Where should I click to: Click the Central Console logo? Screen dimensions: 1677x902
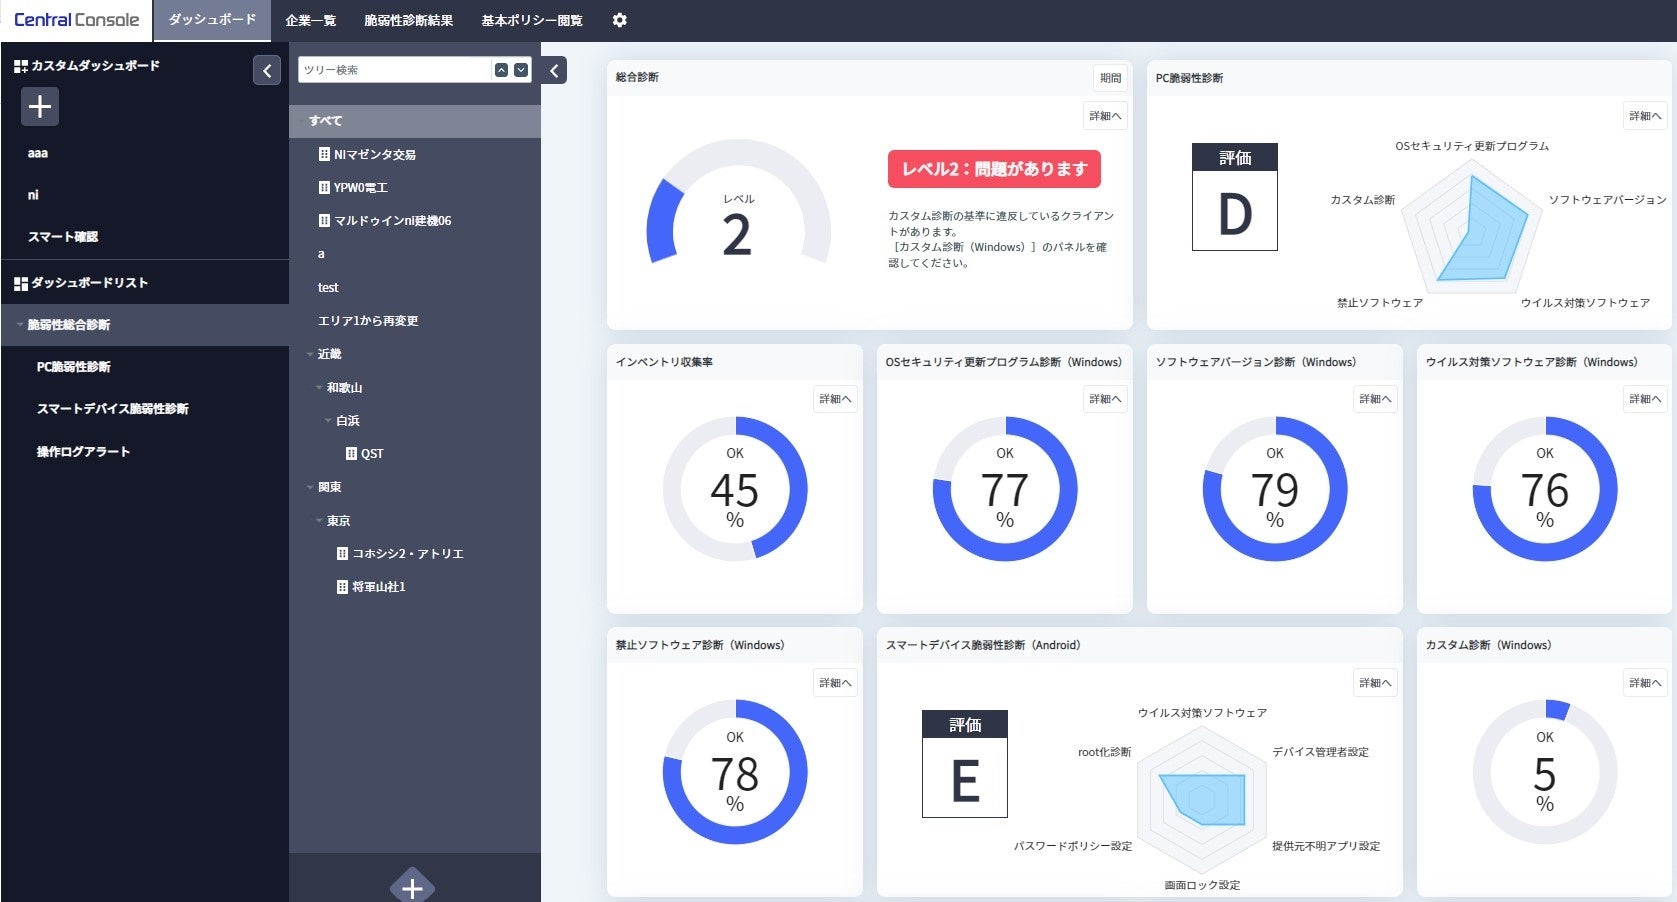tap(76, 20)
